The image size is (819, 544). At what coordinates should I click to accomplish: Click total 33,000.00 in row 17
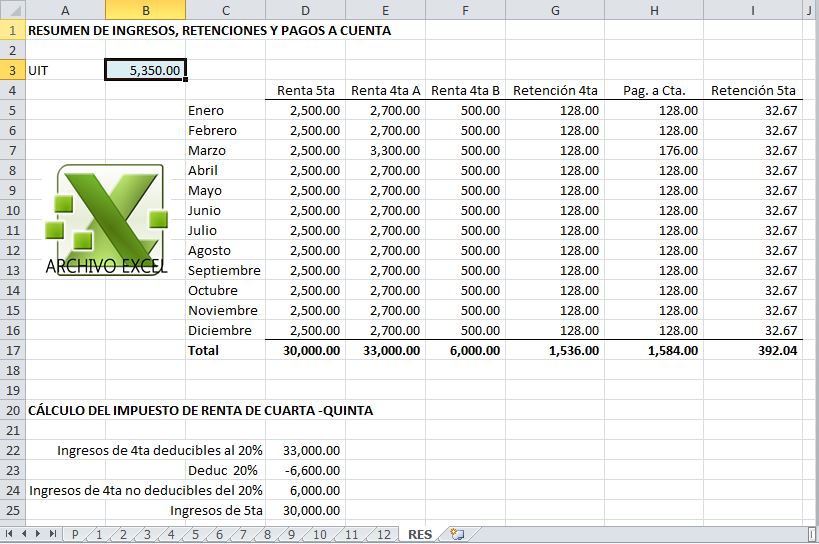[385, 350]
